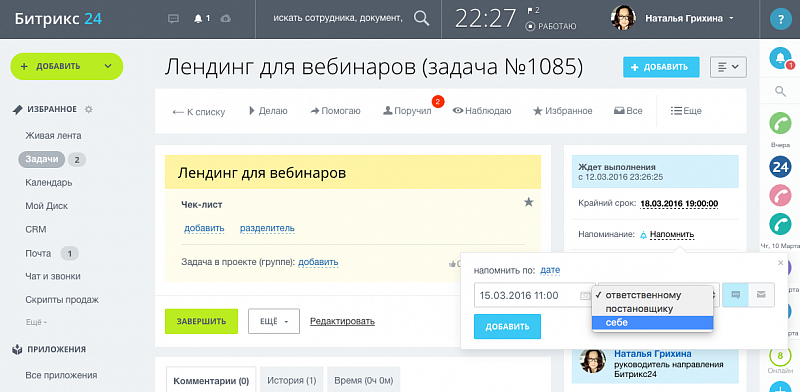Click Наталья Грихина avatar in header
Image resolution: width=800 pixels, height=392 pixels.
pyautogui.click(x=623, y=18)
